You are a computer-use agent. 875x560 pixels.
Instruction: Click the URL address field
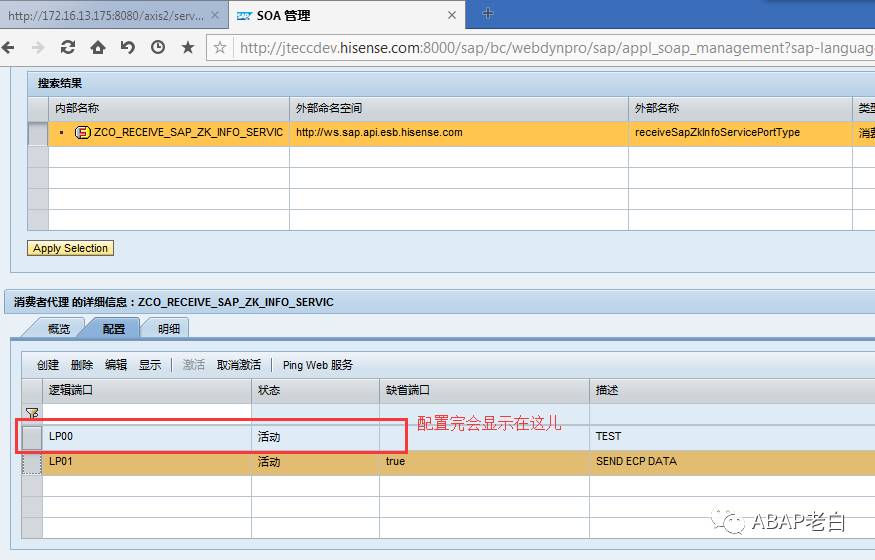(555, 48)
